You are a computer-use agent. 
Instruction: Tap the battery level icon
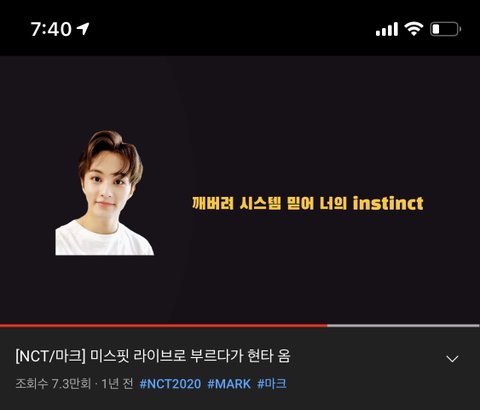pyautogui.click(x=446, y=29)
